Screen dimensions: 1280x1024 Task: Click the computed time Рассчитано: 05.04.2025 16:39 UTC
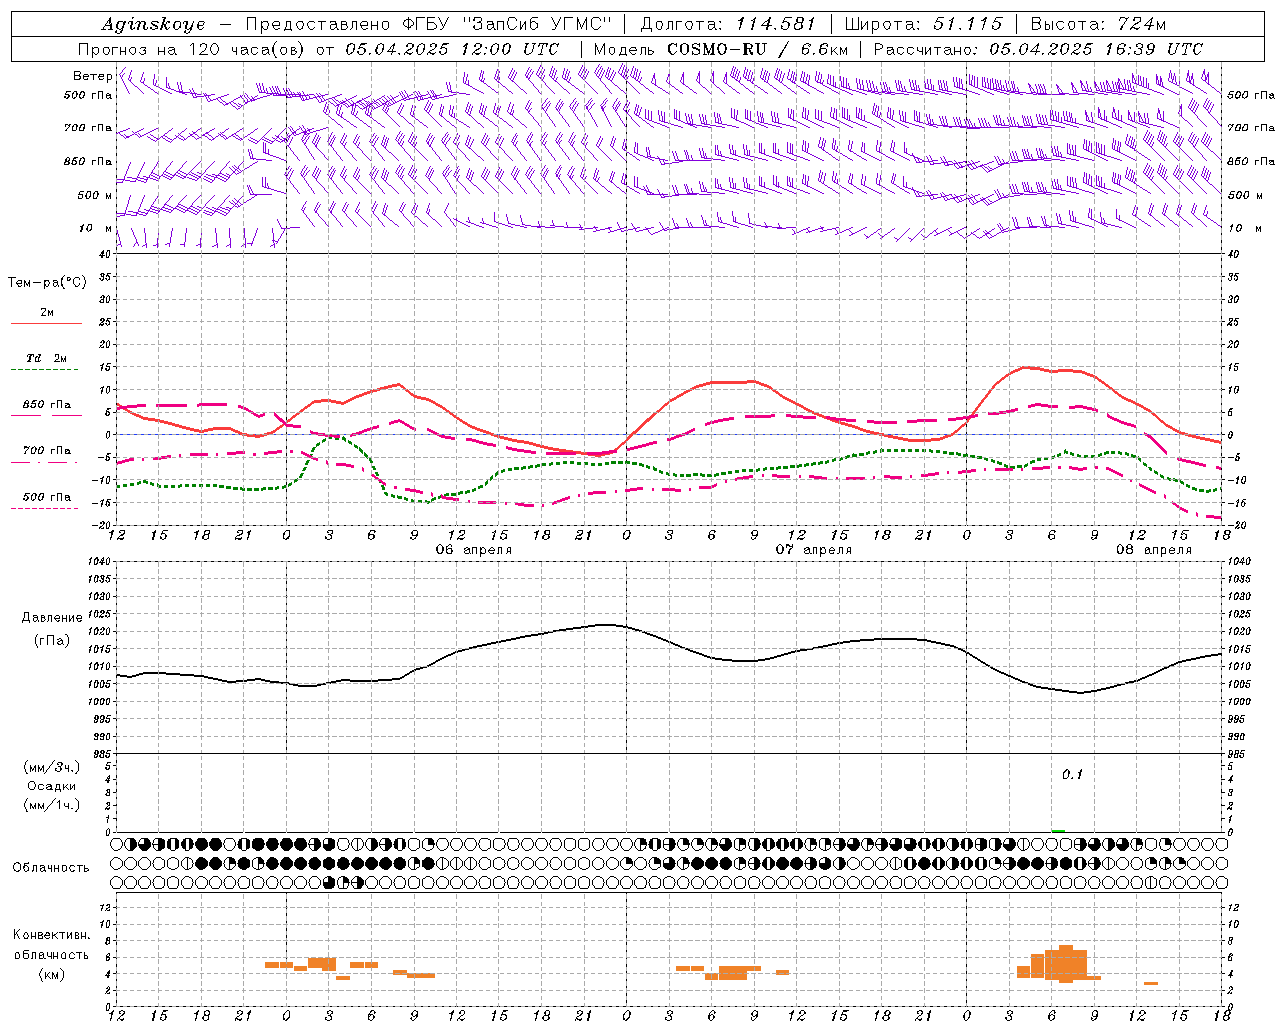coord(1038,49)
